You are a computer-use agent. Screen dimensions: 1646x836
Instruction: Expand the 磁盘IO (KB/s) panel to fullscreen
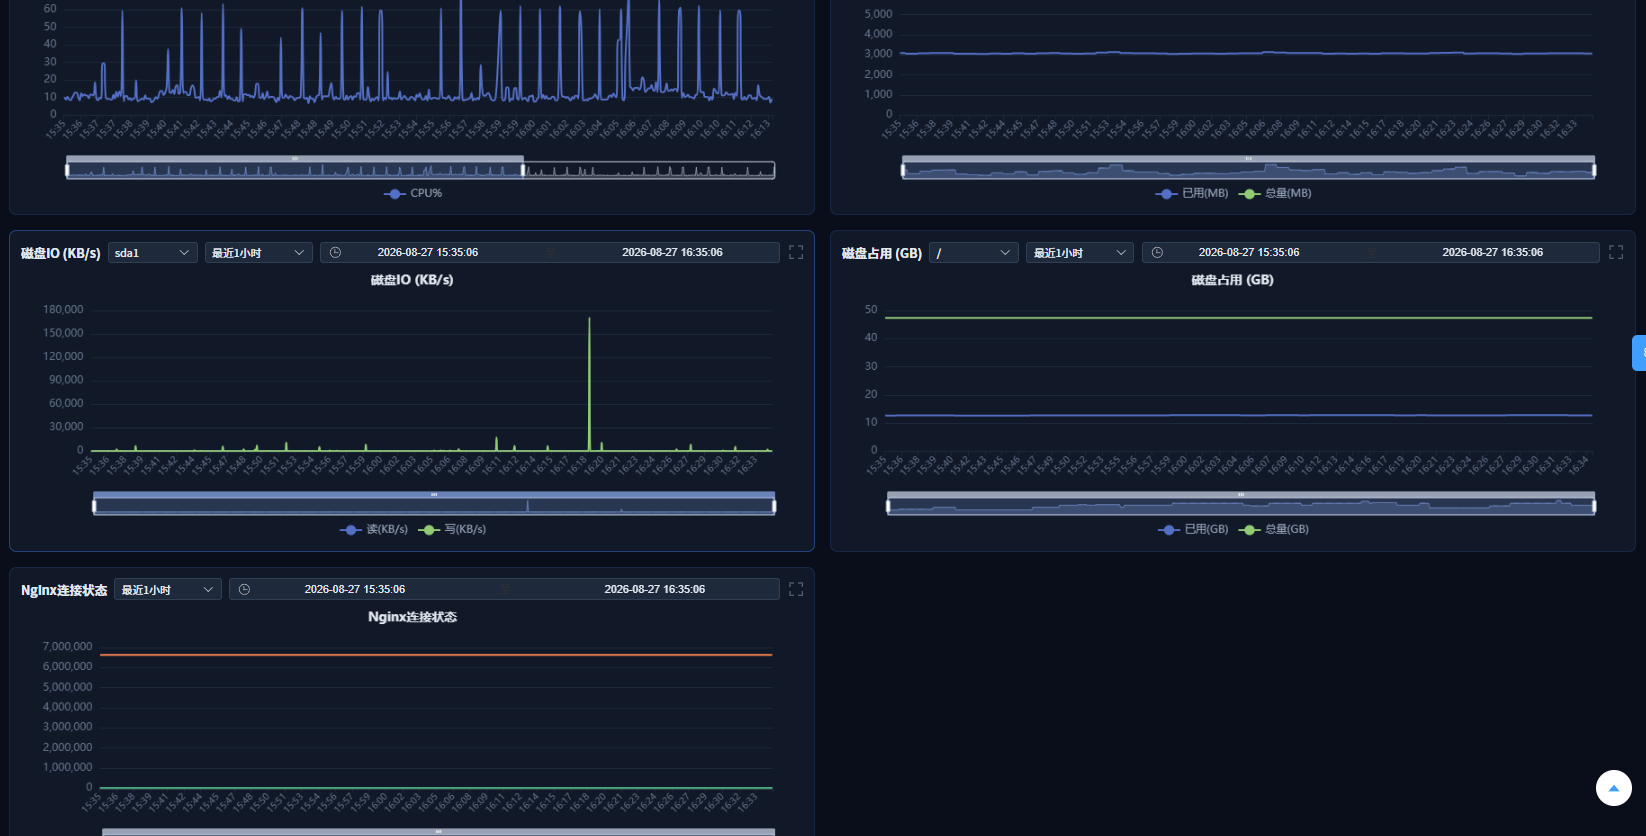click(x=796, y=253)
